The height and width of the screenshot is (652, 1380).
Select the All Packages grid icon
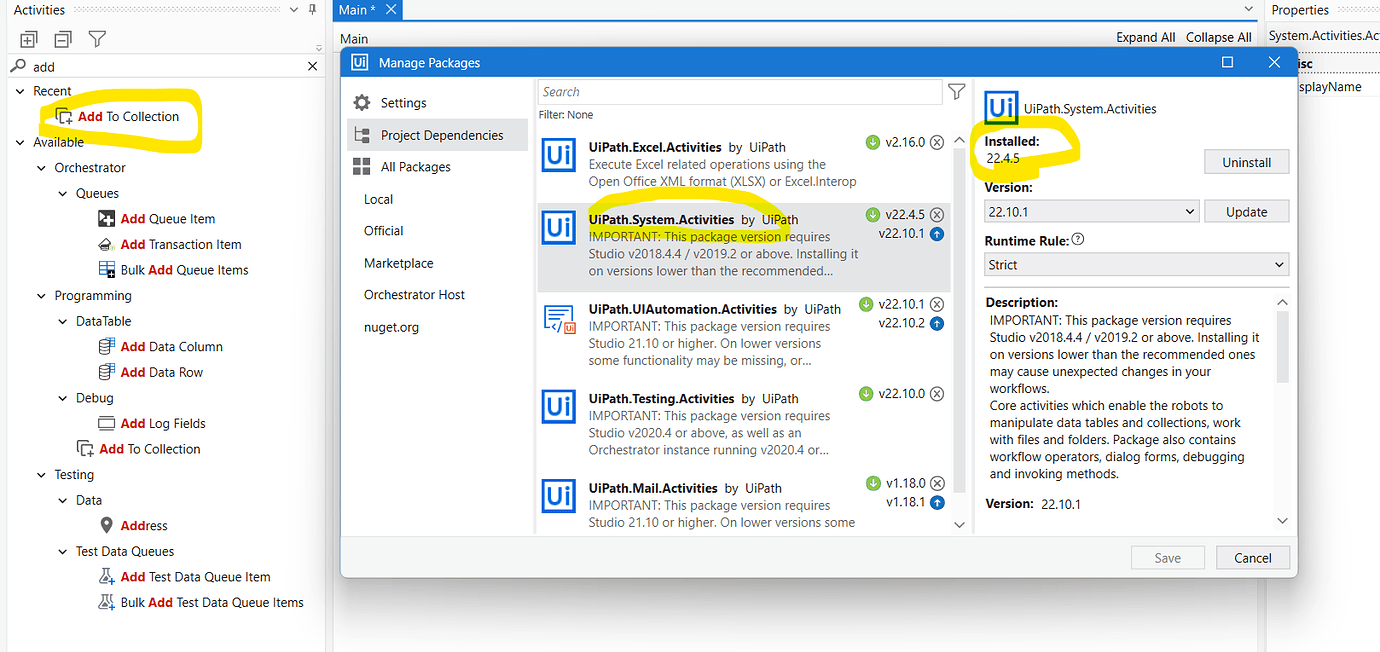(362, 166)
